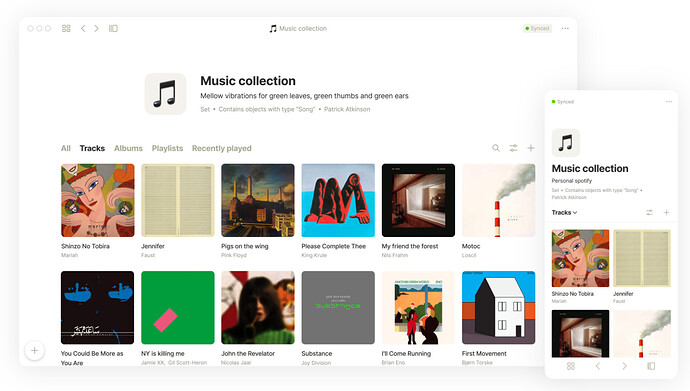Click 'Patrick Atkinson' author in main header
Screen dimensions: 690x391
347,109
